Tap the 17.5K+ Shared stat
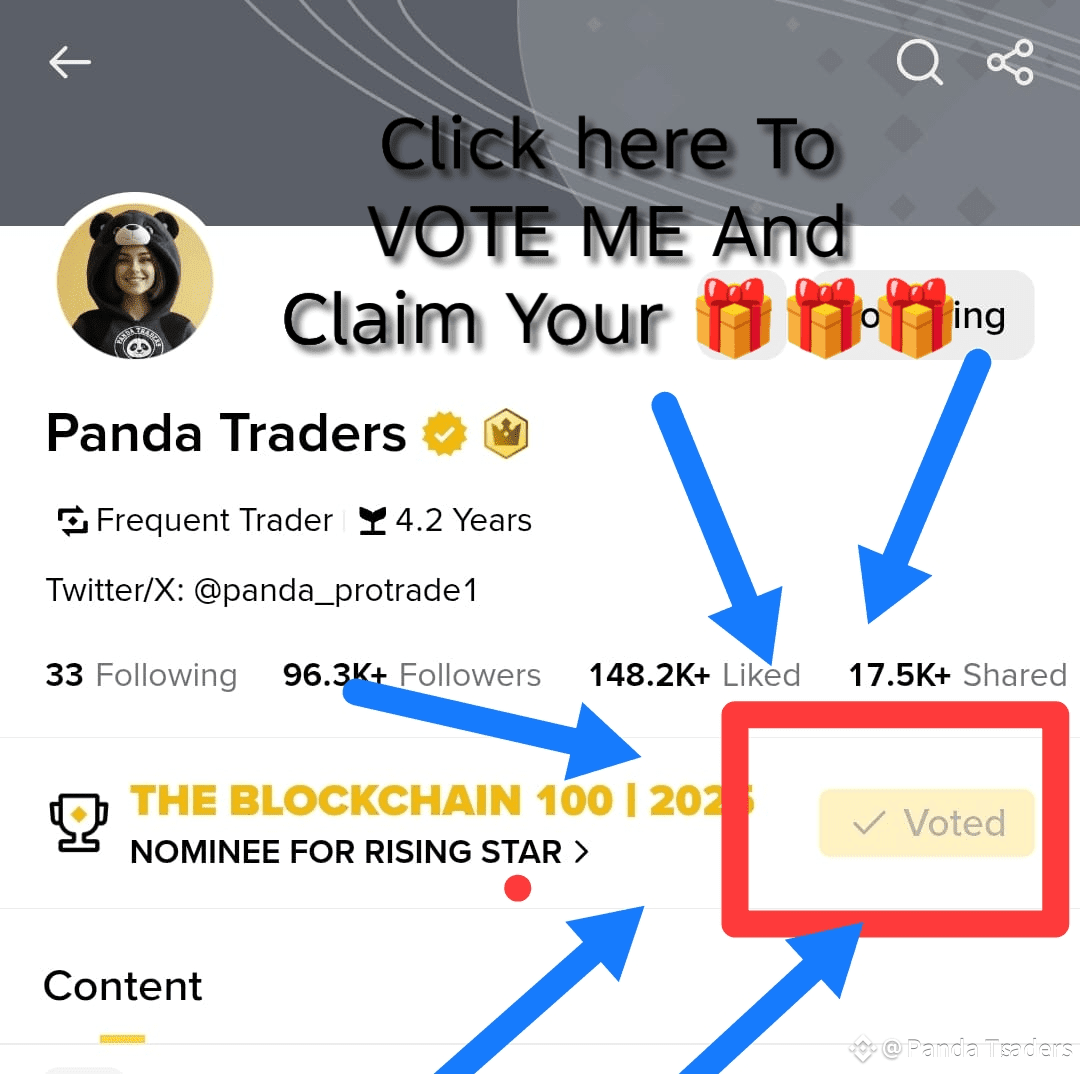Viewport: 1080px width, 1074px height. (x=957, y=675)
